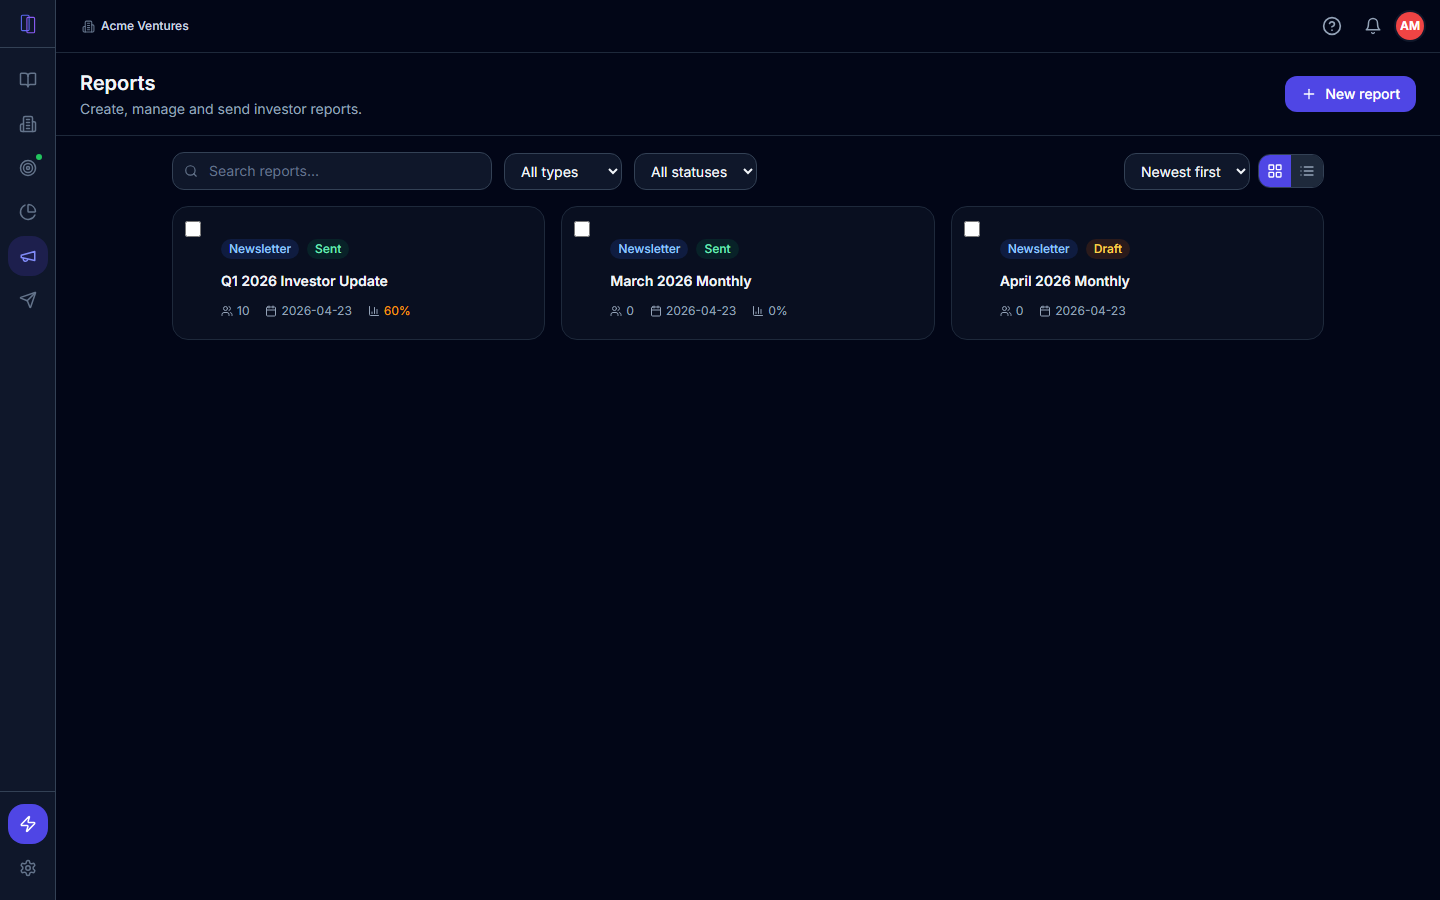Open the pie chart icon in sidebar

click(28, 212)
